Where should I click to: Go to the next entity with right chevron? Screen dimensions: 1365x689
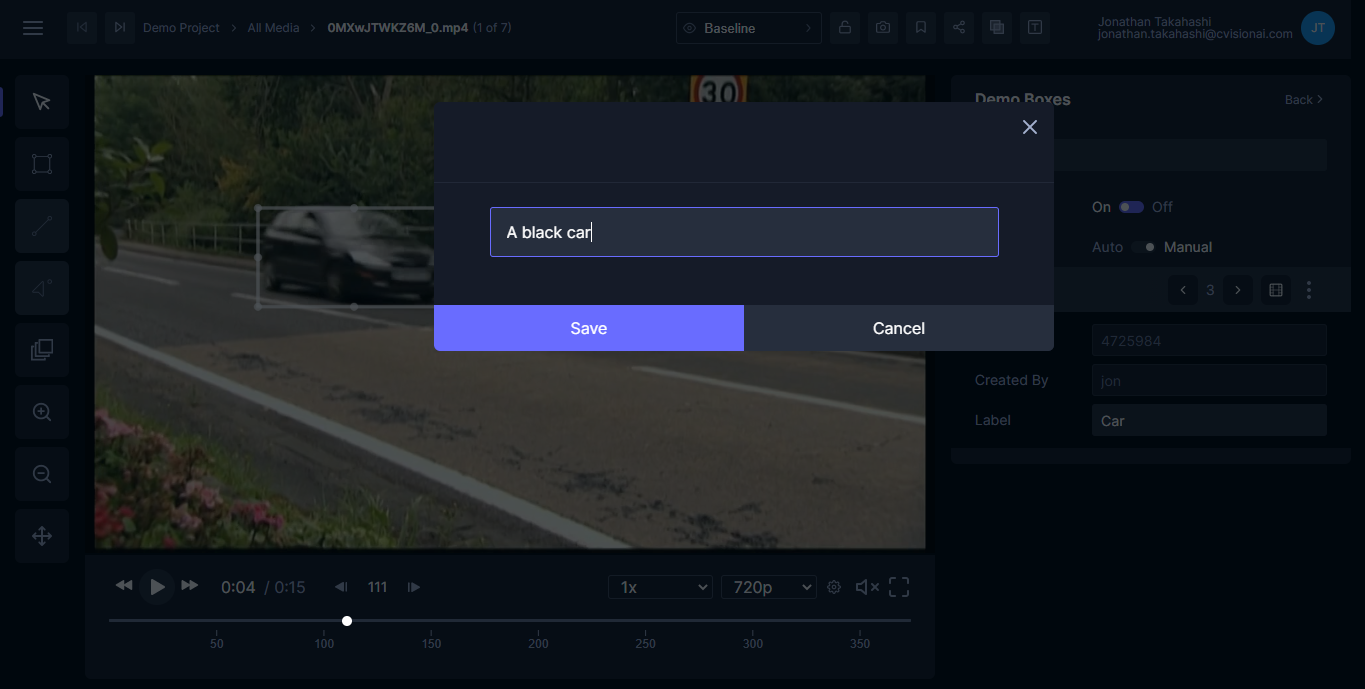tap(1238, 290)
